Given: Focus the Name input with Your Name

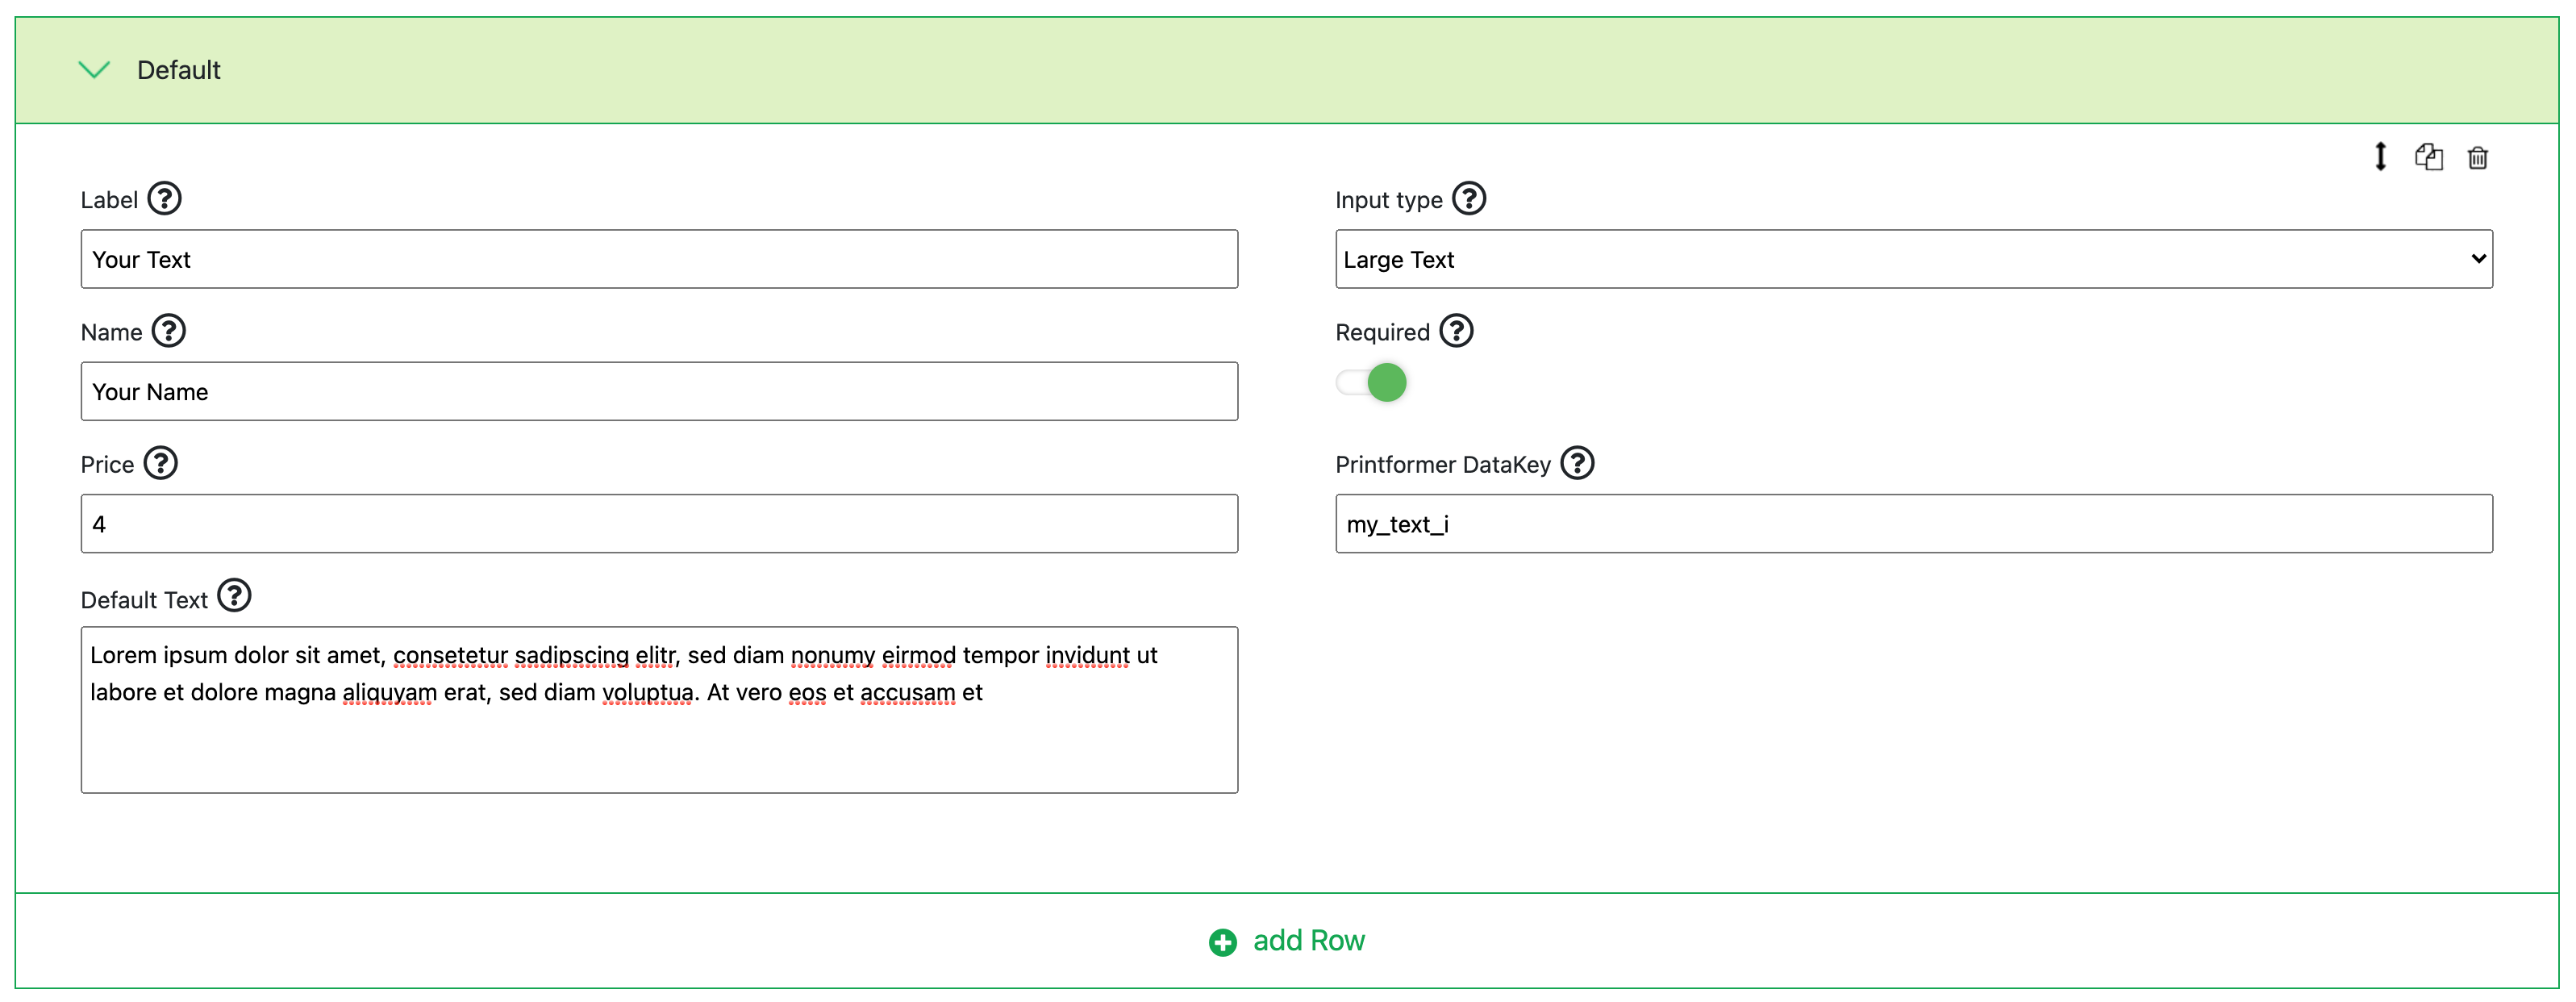Looking at the screenshot, I should click(x=658, y=391).
